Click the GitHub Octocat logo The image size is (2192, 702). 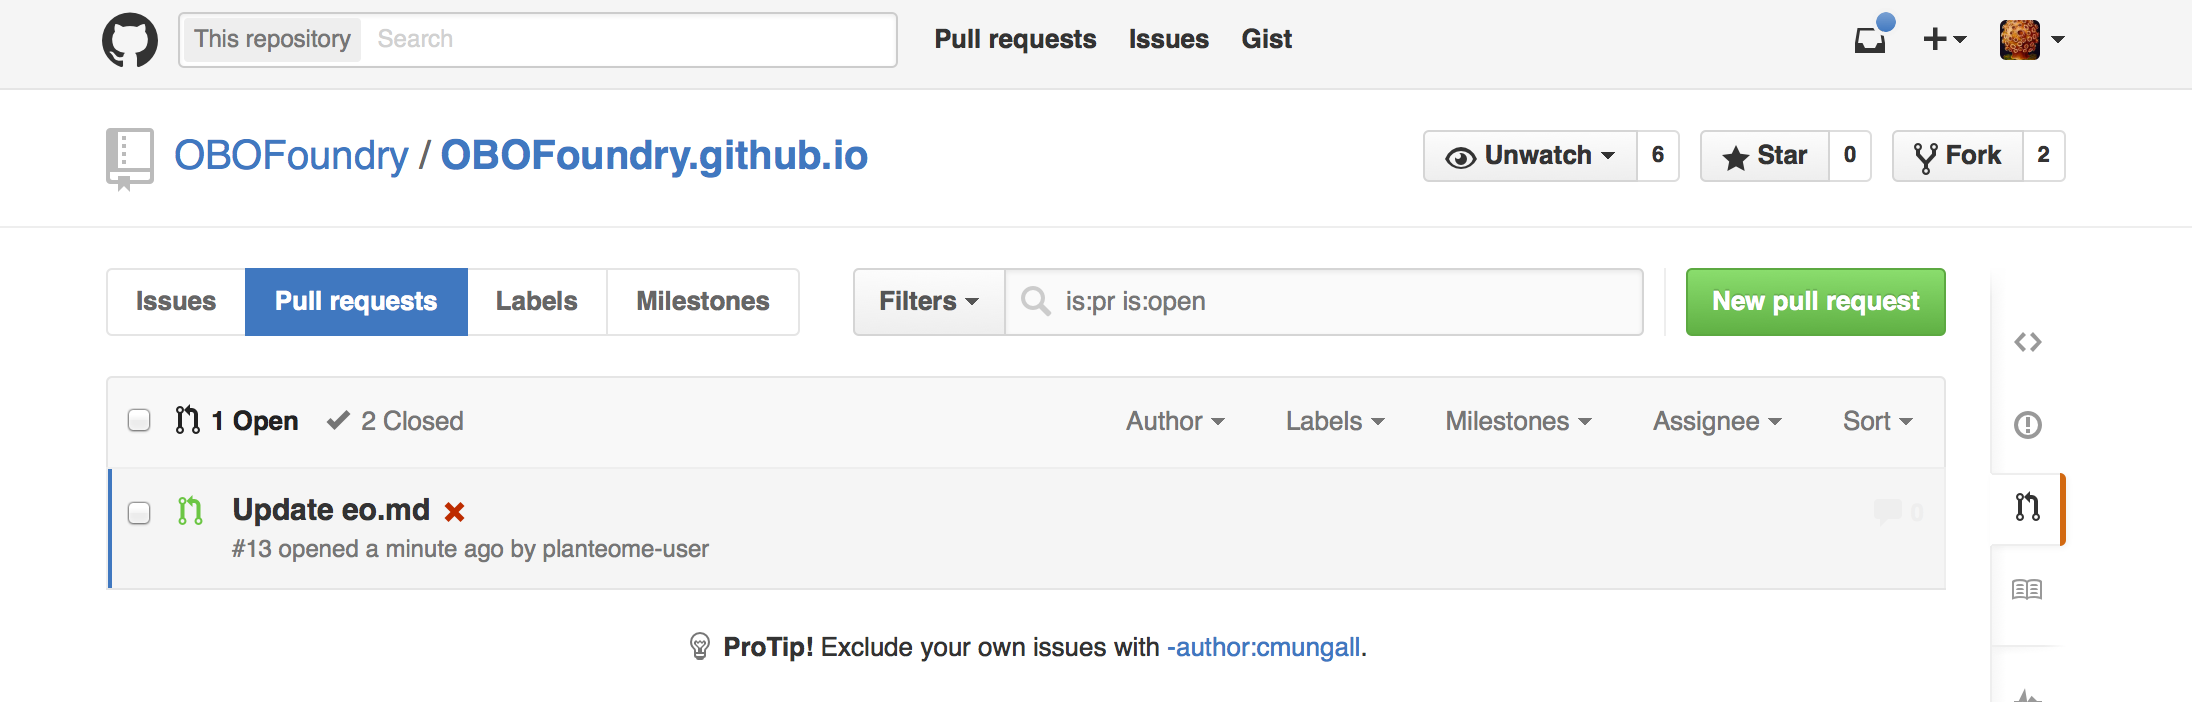[130, 40]
